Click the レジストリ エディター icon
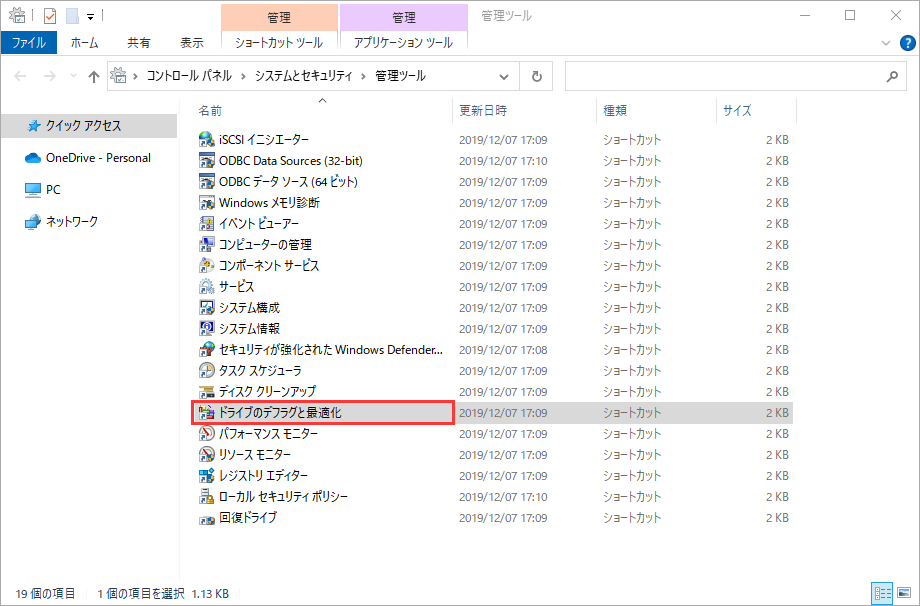The height and width of the screenshot is (606, 920). pyautogui.click(x=207, y=476)
